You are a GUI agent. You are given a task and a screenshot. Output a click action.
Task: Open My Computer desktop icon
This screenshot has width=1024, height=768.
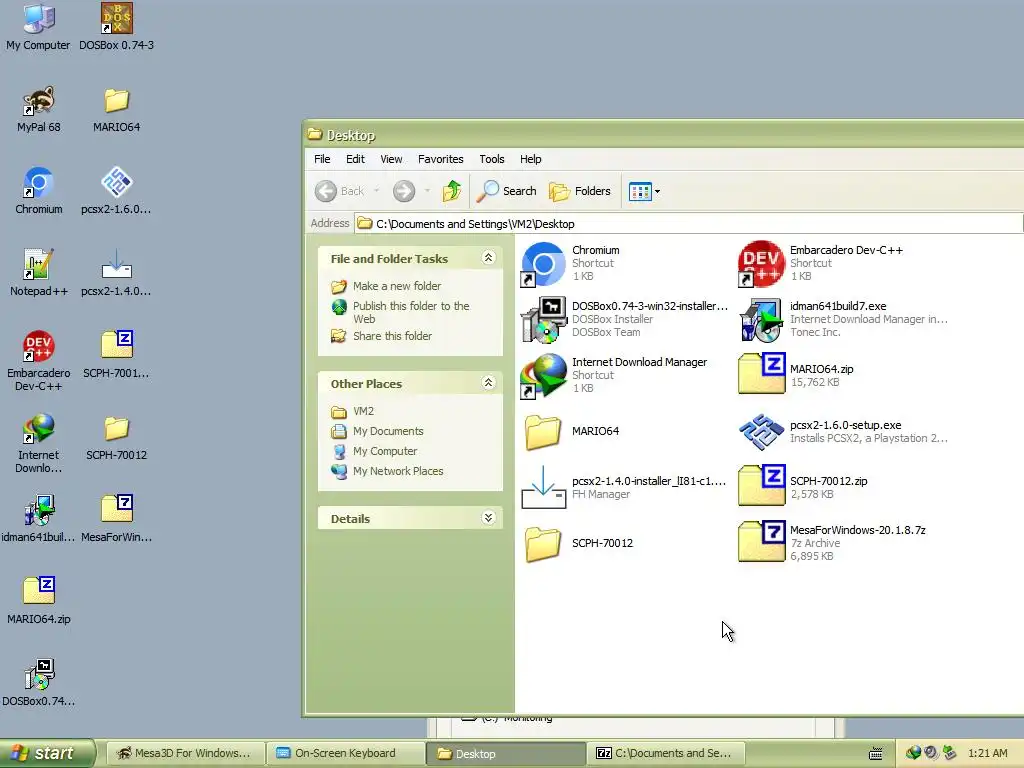(x=38, y=27)
